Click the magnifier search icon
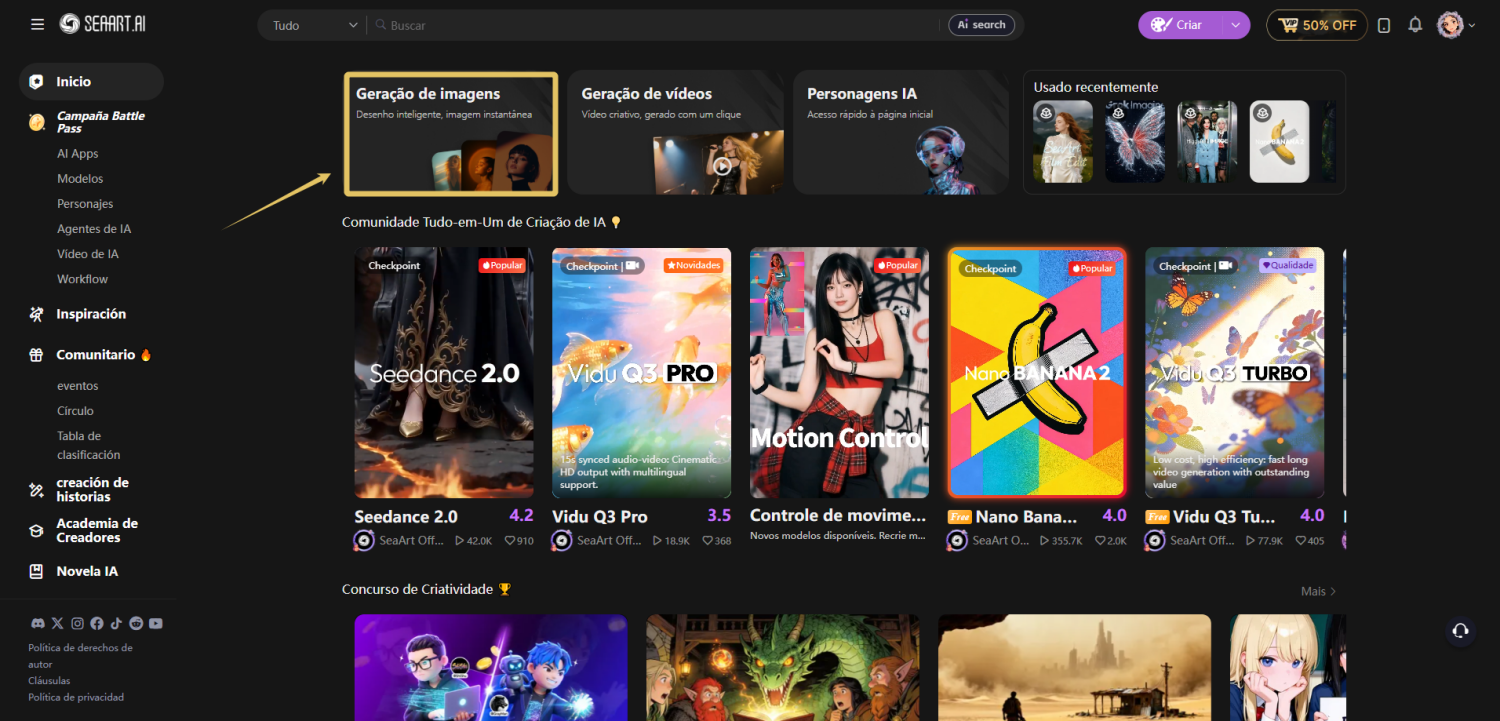 (380, 25)
